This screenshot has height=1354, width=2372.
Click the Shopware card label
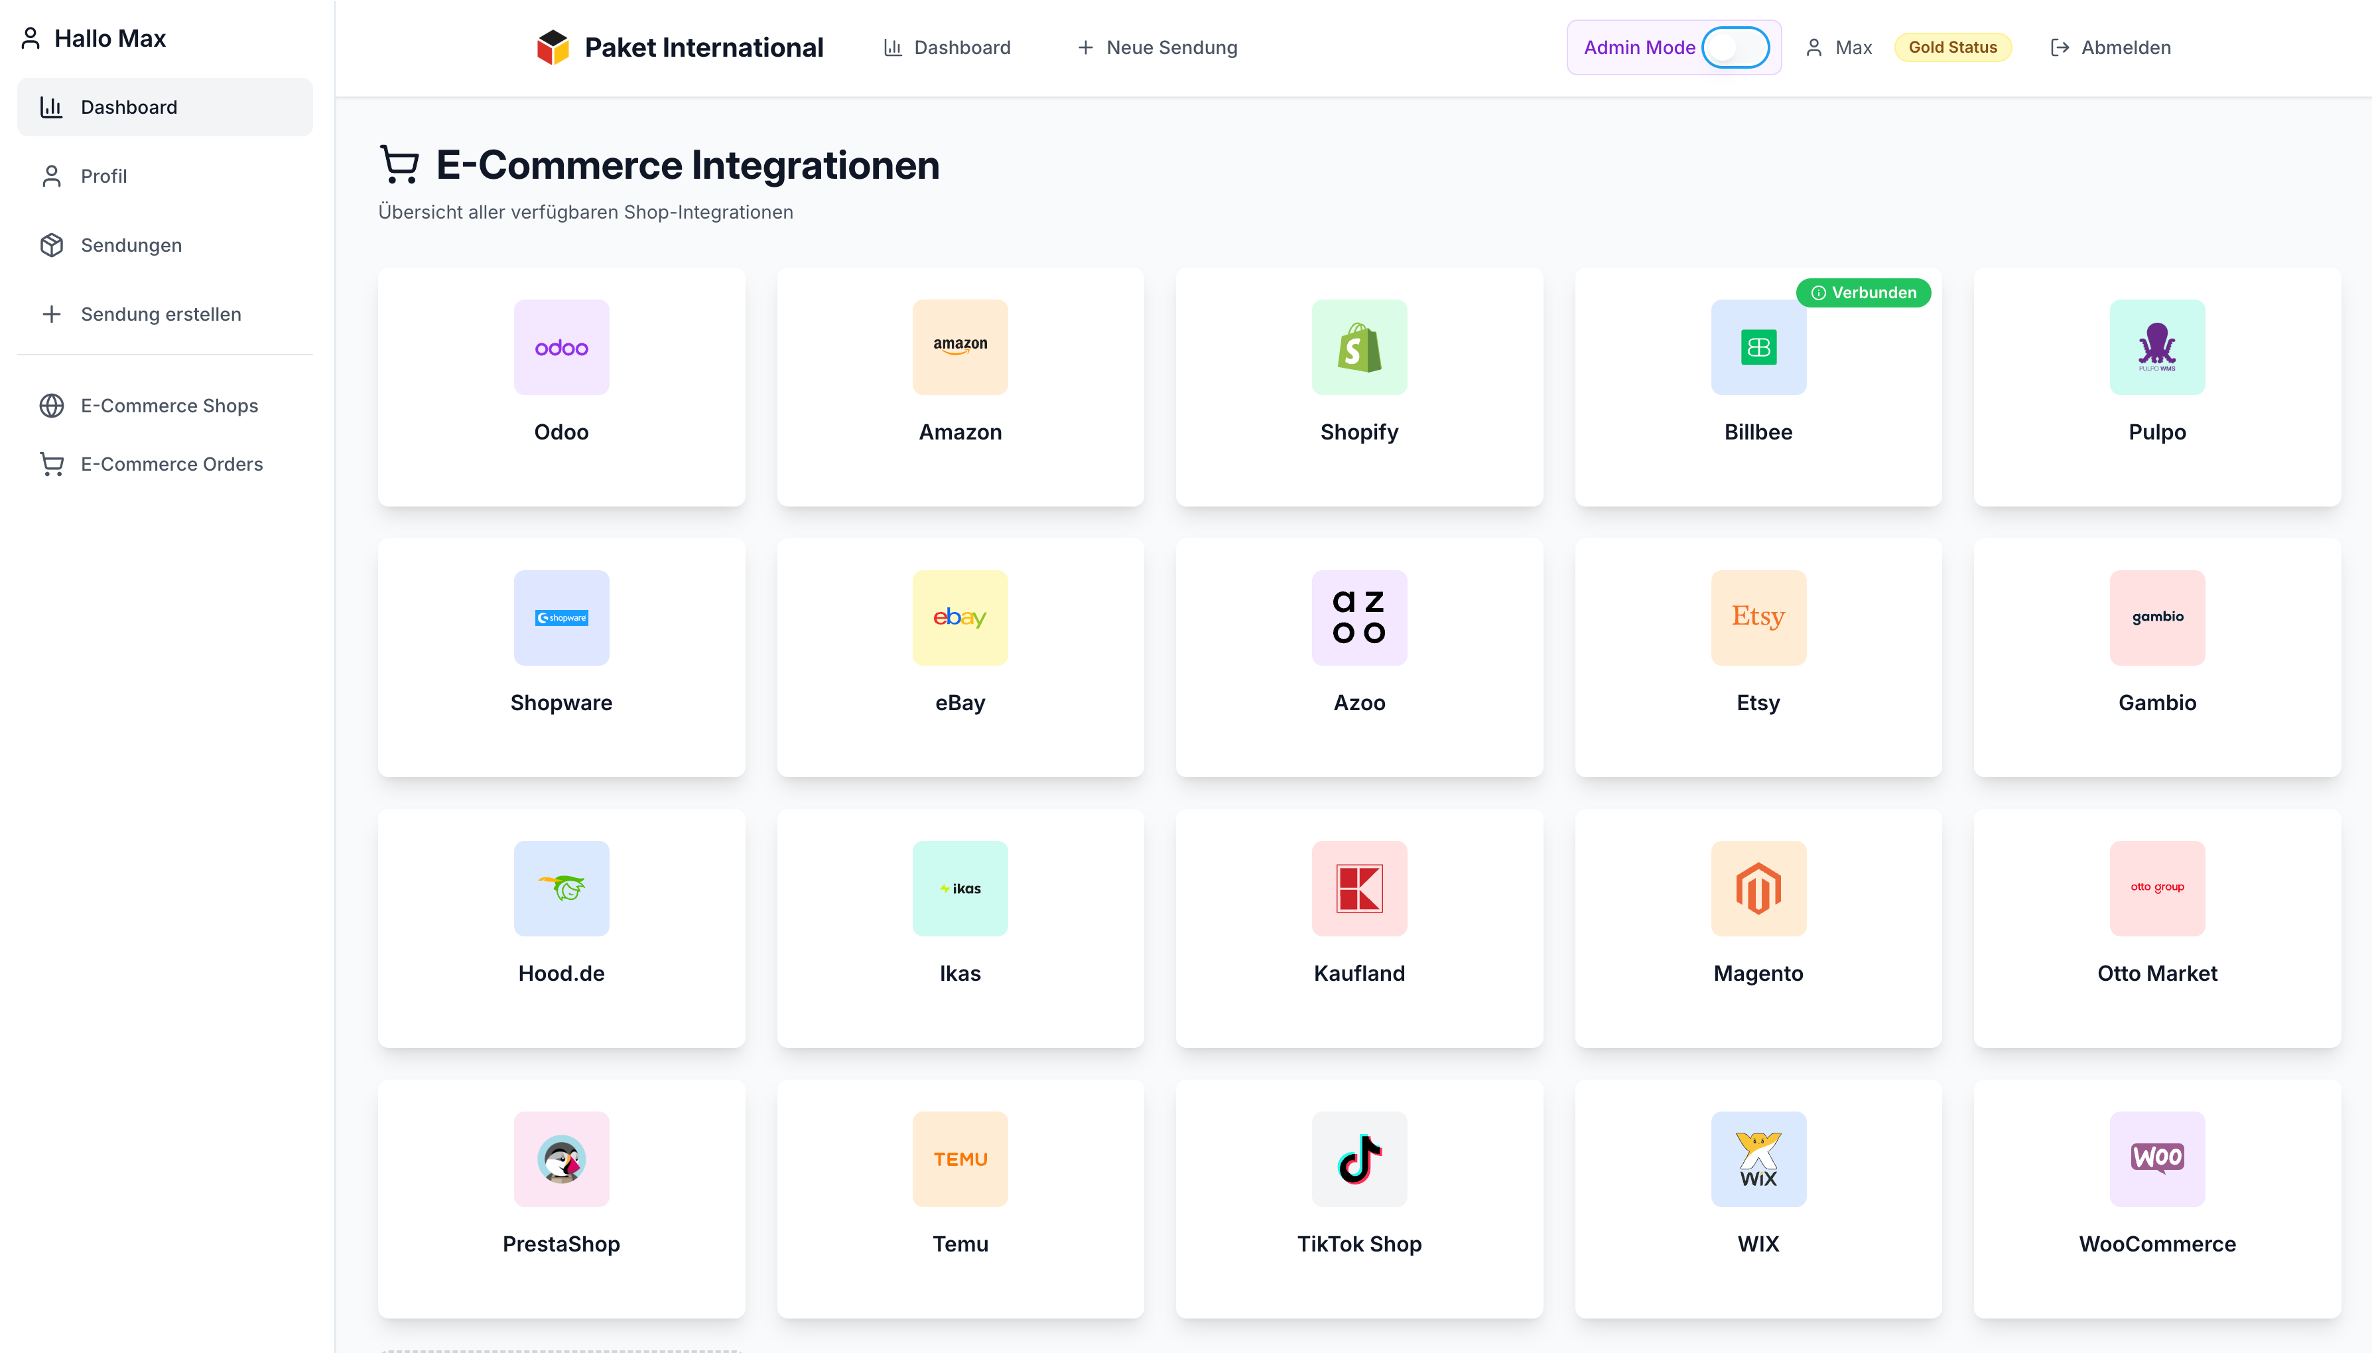point(561,703)
